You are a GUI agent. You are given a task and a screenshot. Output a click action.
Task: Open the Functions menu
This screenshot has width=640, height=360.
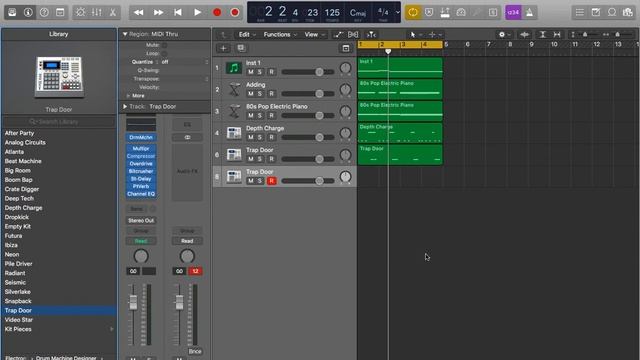point(280,35)
